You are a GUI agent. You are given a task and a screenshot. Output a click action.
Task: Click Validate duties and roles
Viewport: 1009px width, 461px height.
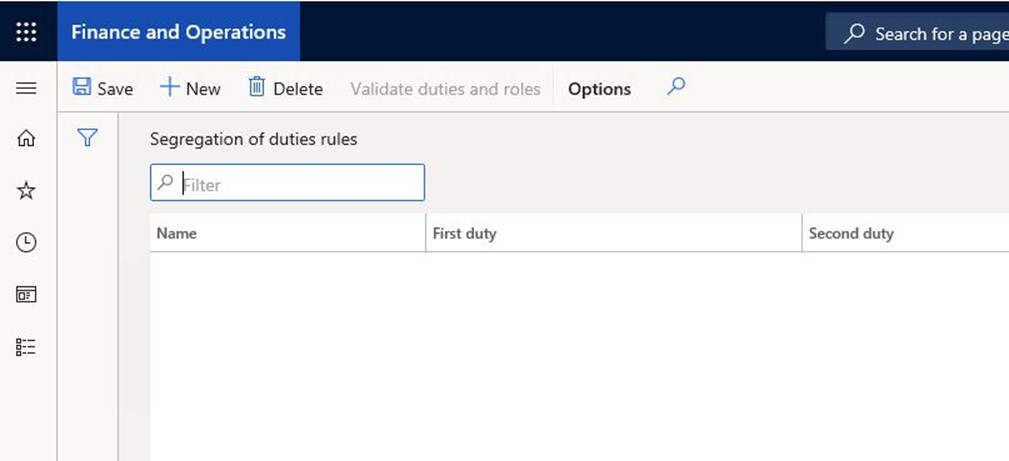point(445,88)
